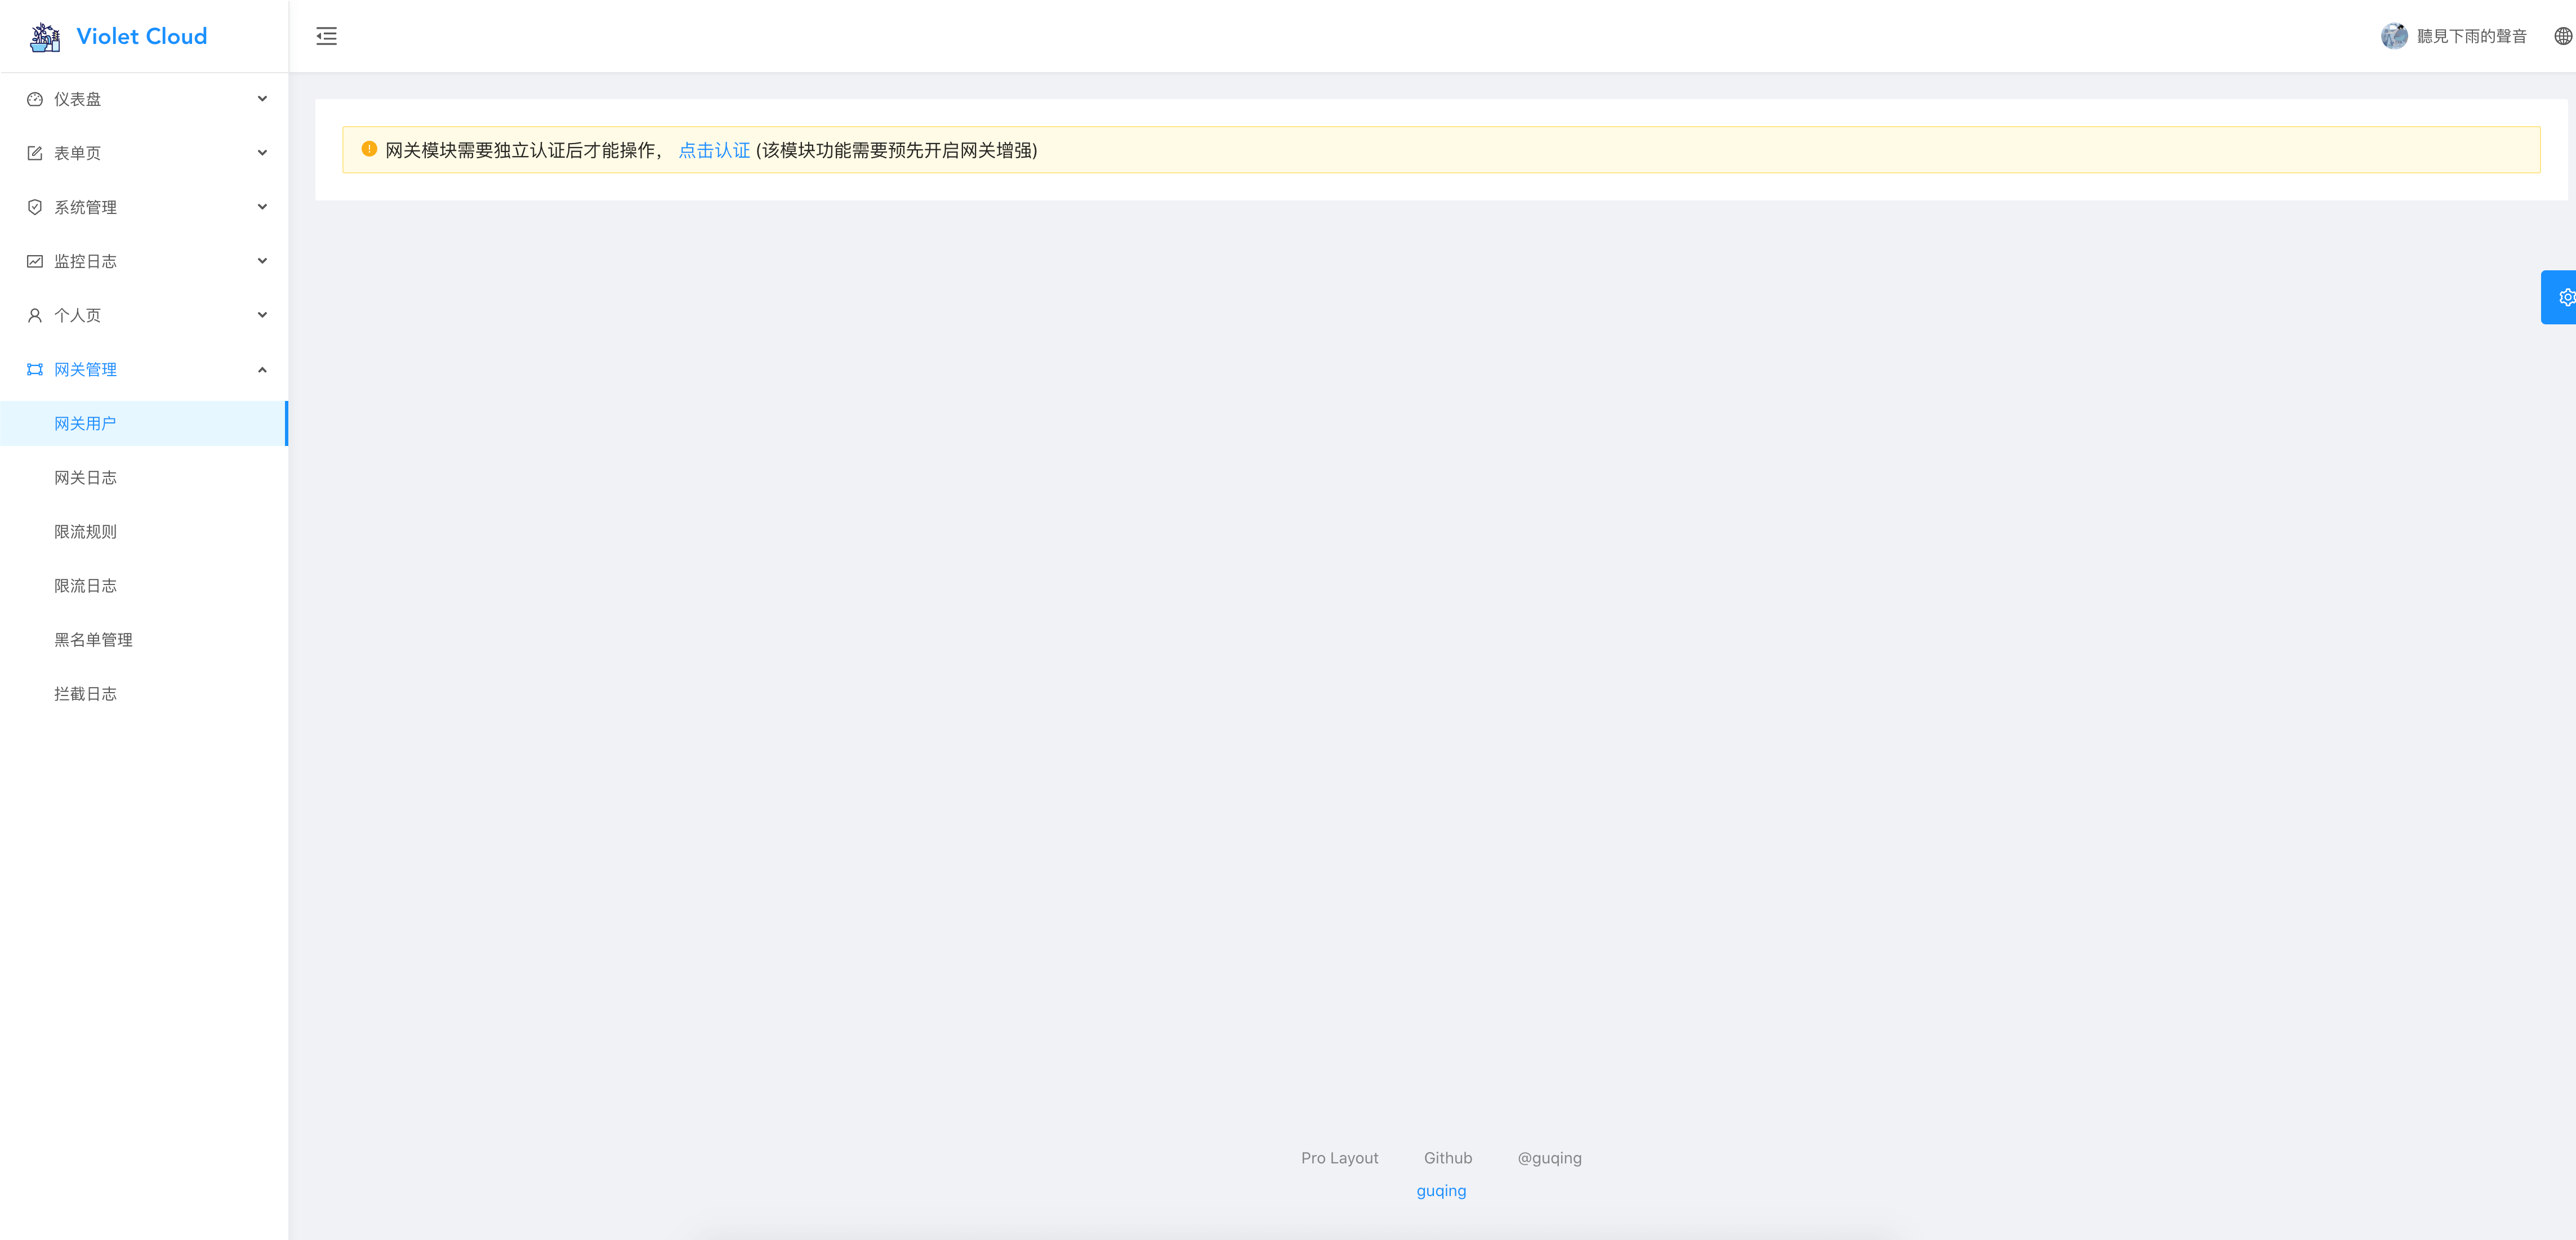
Task: Open the Github footer link
Action: click(1447, 1158)
